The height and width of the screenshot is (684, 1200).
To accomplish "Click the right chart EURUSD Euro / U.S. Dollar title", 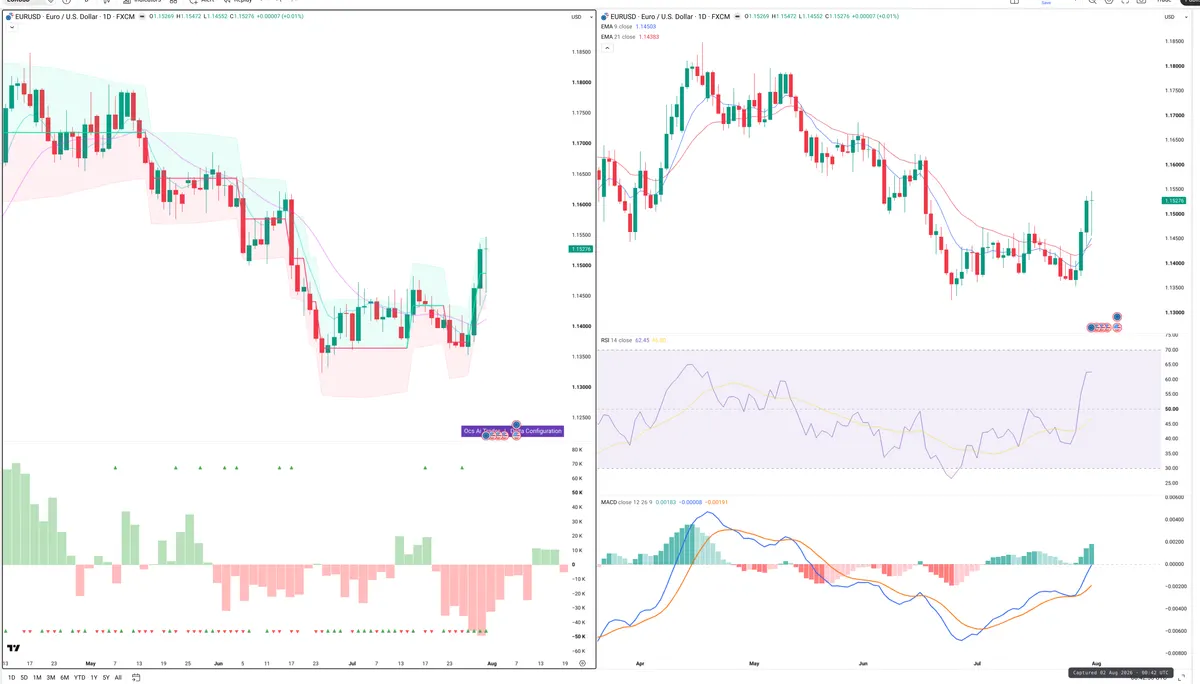I will 669,17.
